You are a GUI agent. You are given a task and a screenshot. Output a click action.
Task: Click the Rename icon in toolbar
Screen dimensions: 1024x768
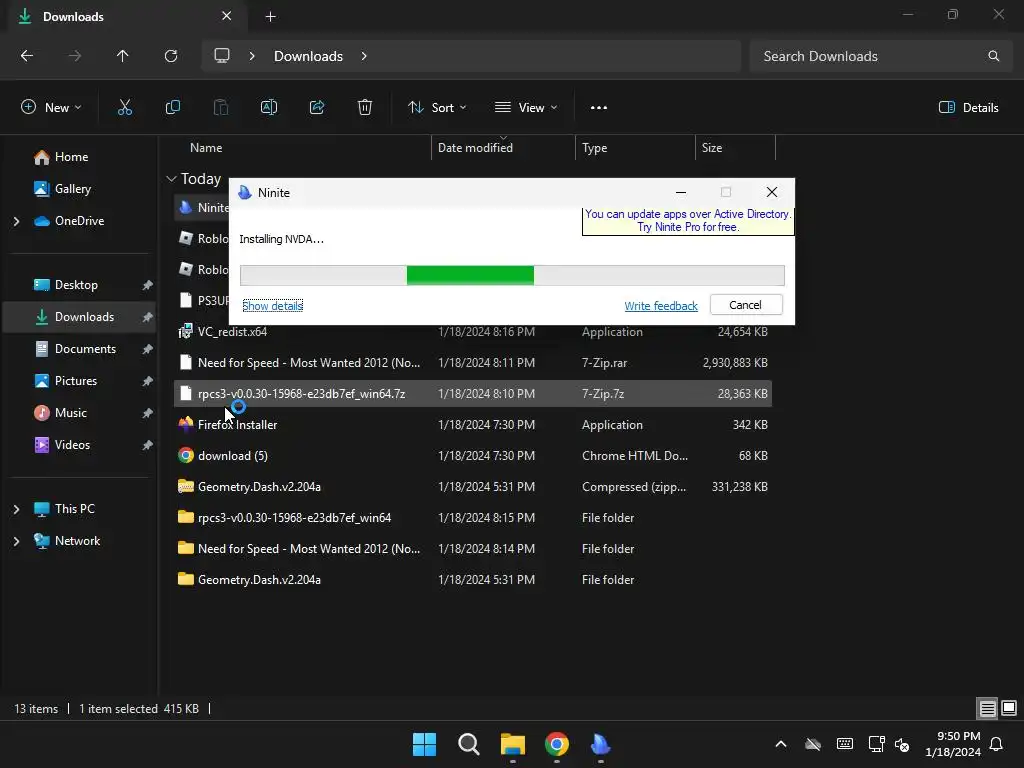[269, 108]
